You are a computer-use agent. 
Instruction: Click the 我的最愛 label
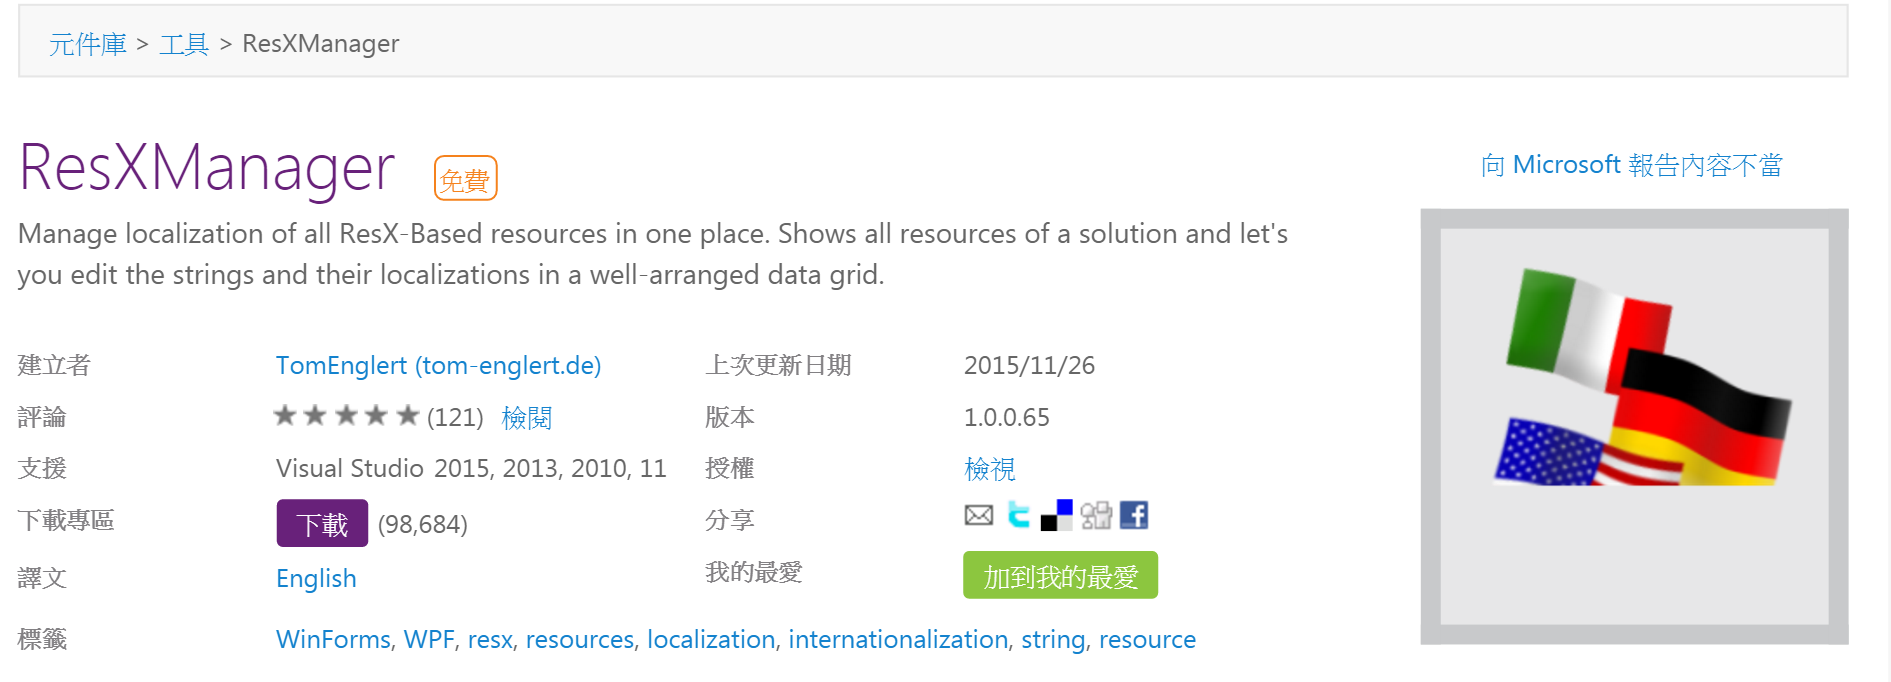click(x=753, y=572)
